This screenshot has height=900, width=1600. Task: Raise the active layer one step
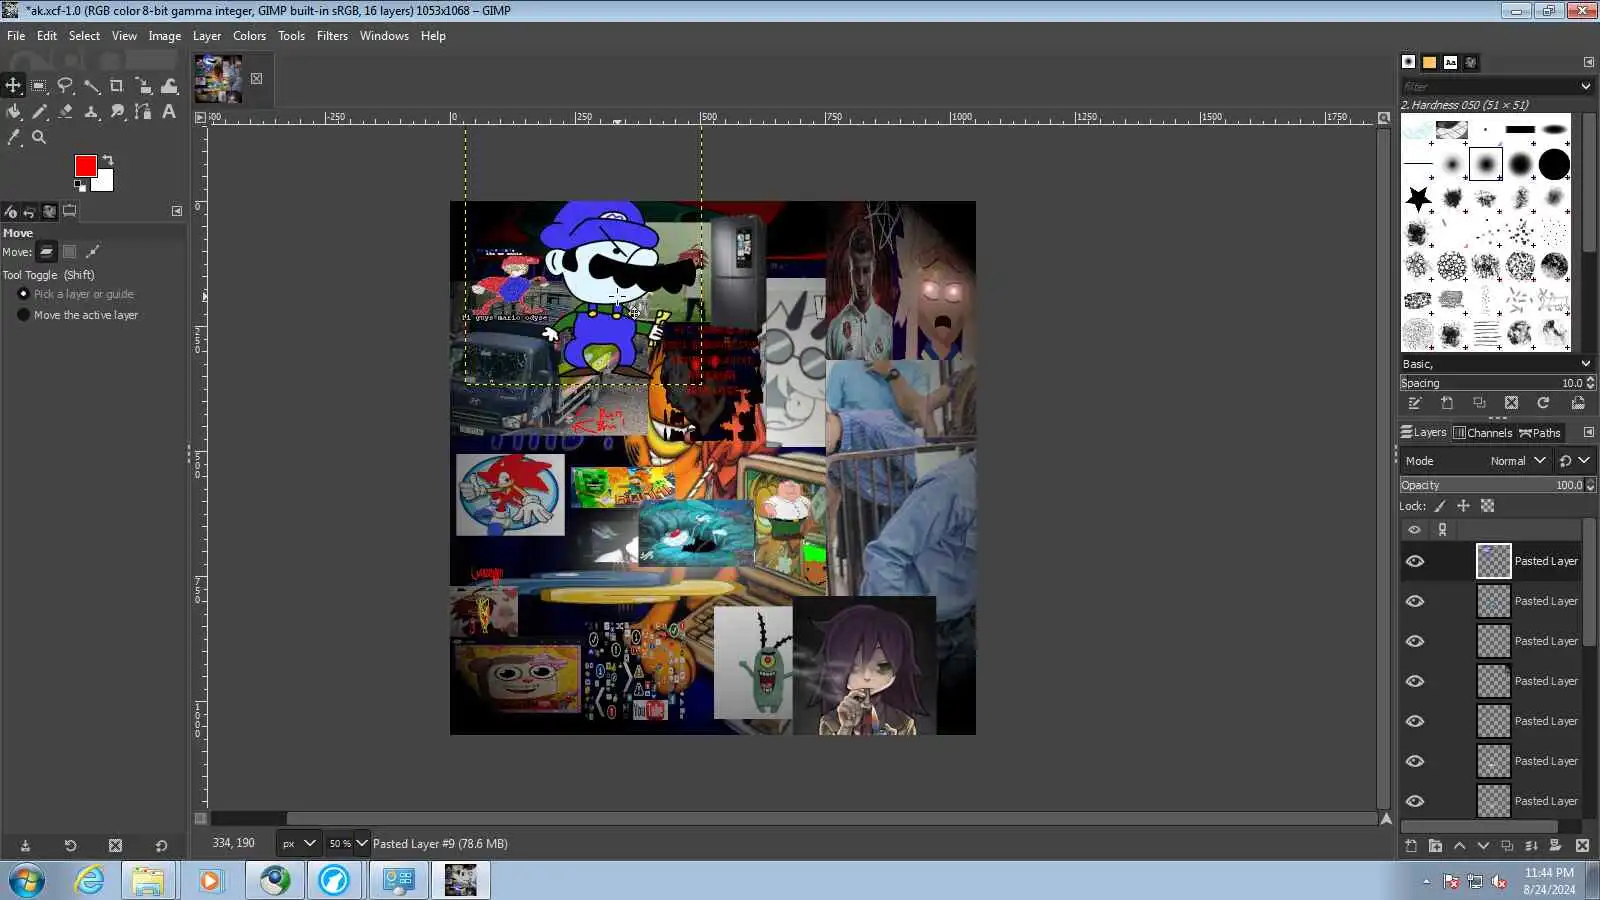[1459, 846]
